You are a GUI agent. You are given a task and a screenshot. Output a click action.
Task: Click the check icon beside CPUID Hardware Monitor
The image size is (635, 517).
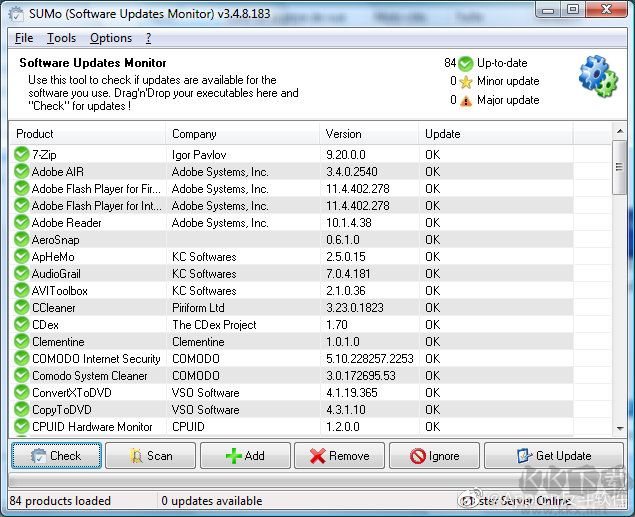[22, 427]
